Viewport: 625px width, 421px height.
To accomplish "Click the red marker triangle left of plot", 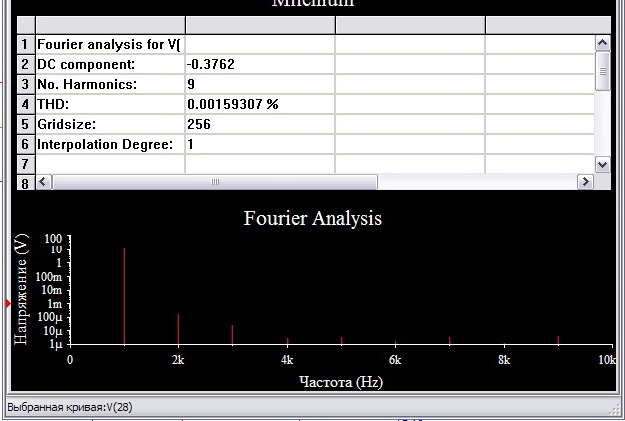I will click(8, 304).
